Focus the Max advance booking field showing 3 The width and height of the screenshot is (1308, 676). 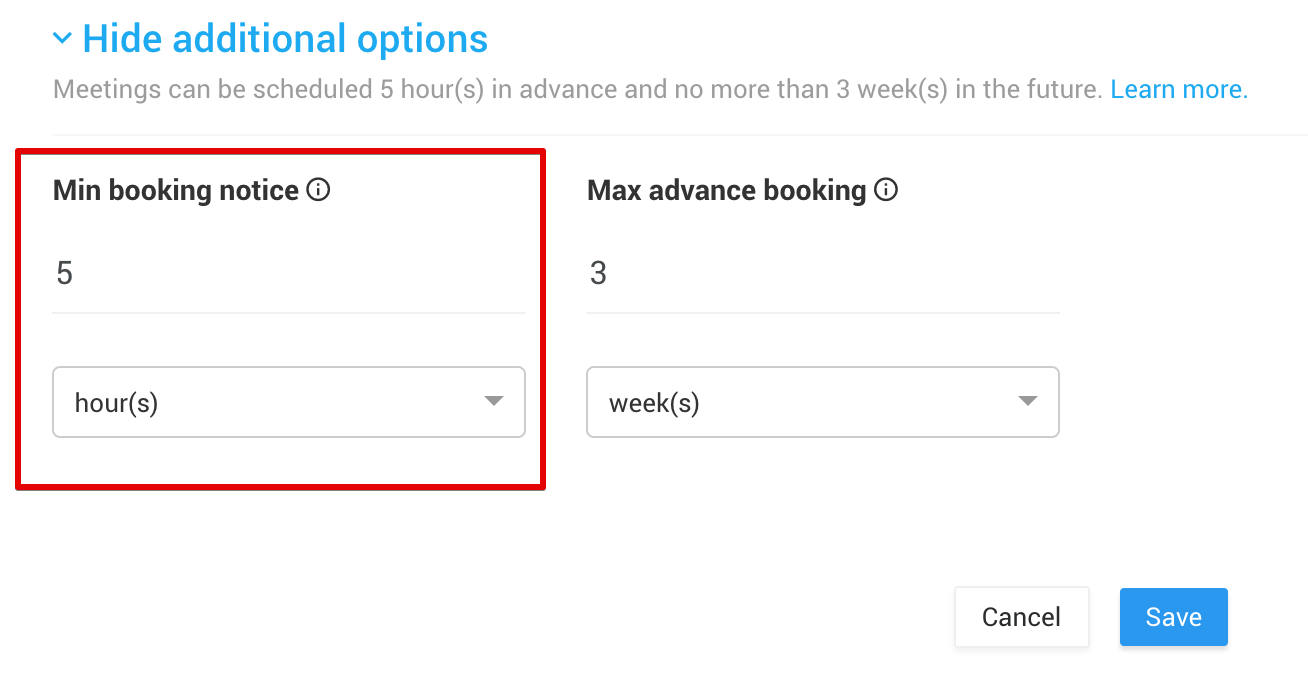click(823, 274)
